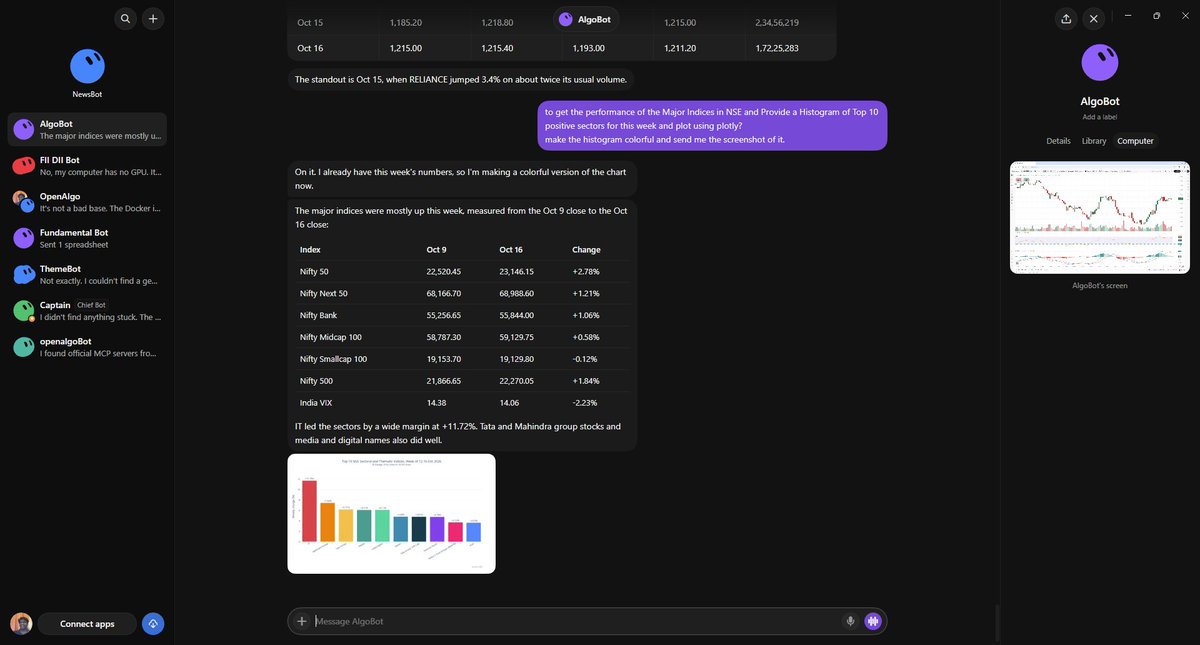1200x645 pixels.
Task: Click the openalgoBot teal avatar
Action: coord(23,347)
